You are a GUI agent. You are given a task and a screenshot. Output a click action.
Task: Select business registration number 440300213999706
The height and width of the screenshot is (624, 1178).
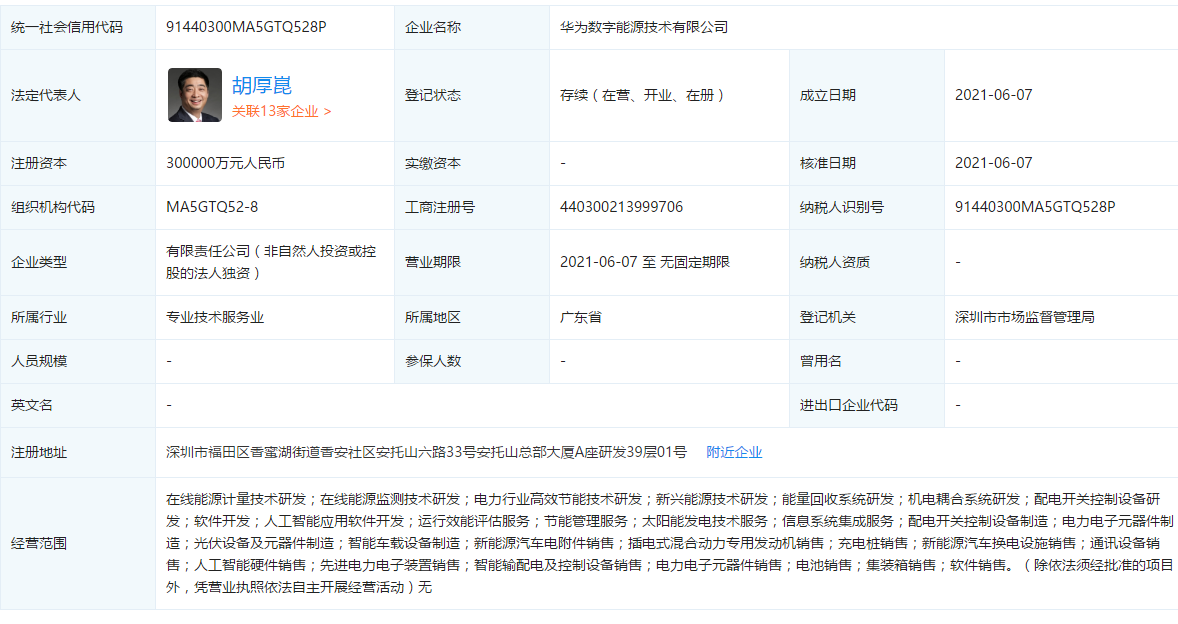[621, 207]
